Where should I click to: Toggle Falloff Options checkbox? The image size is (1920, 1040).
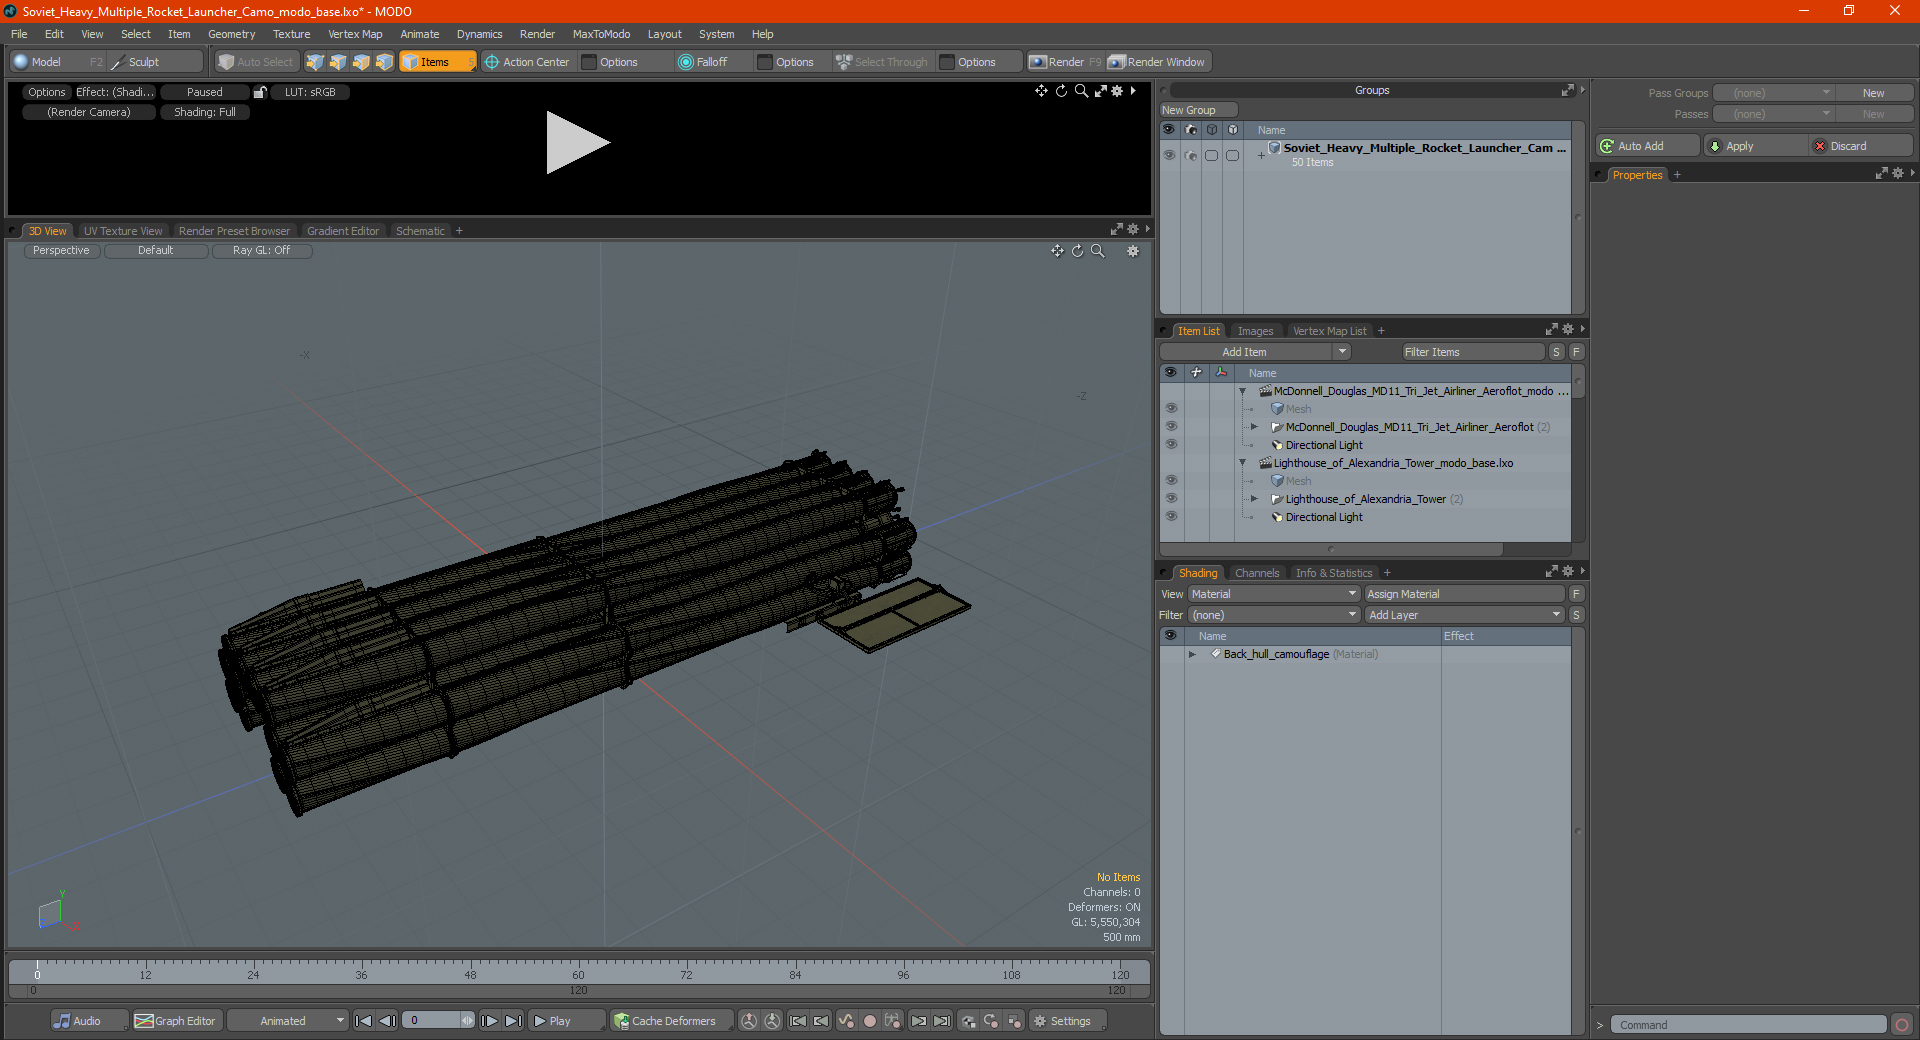765,62
